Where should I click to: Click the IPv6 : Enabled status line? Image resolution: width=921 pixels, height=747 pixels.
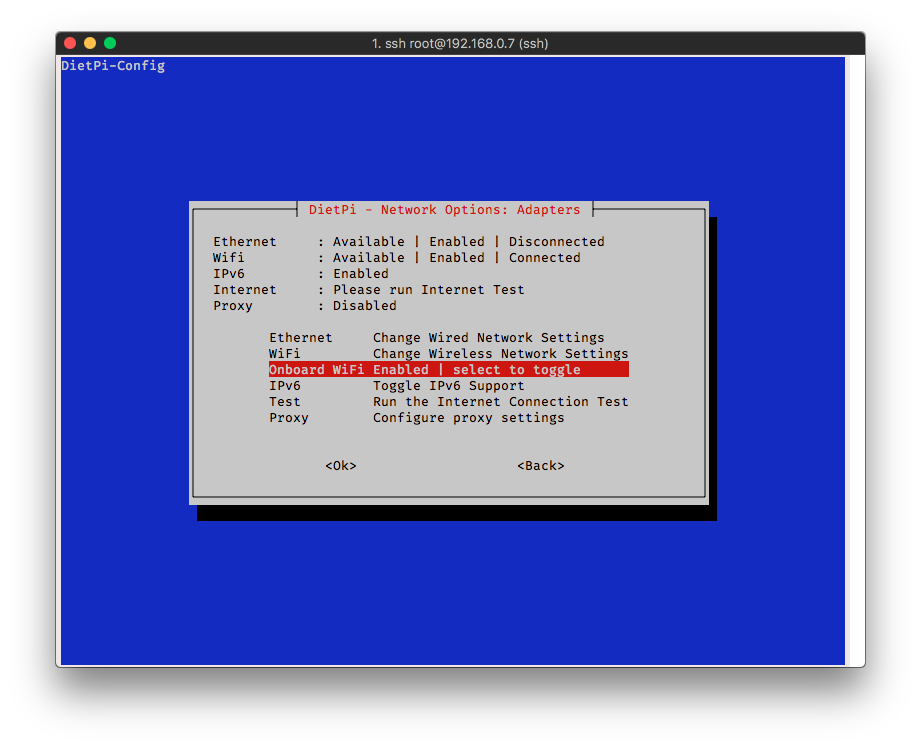301,274
